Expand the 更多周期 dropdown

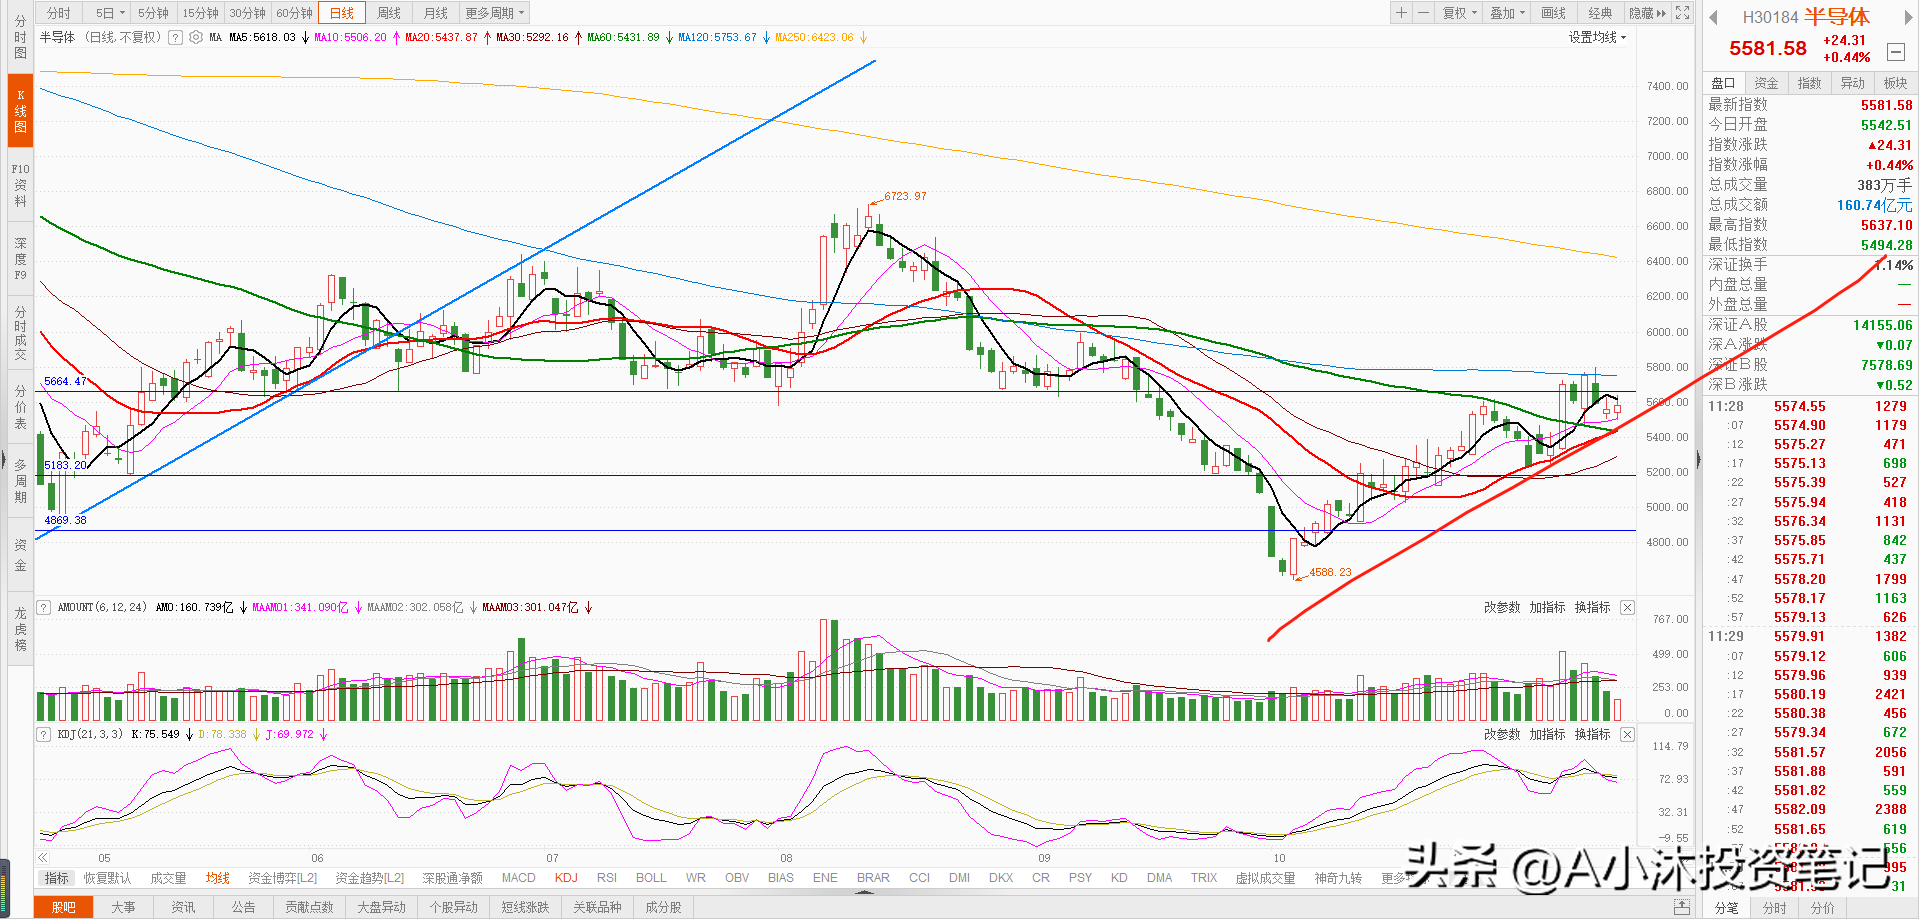(494, 13)
